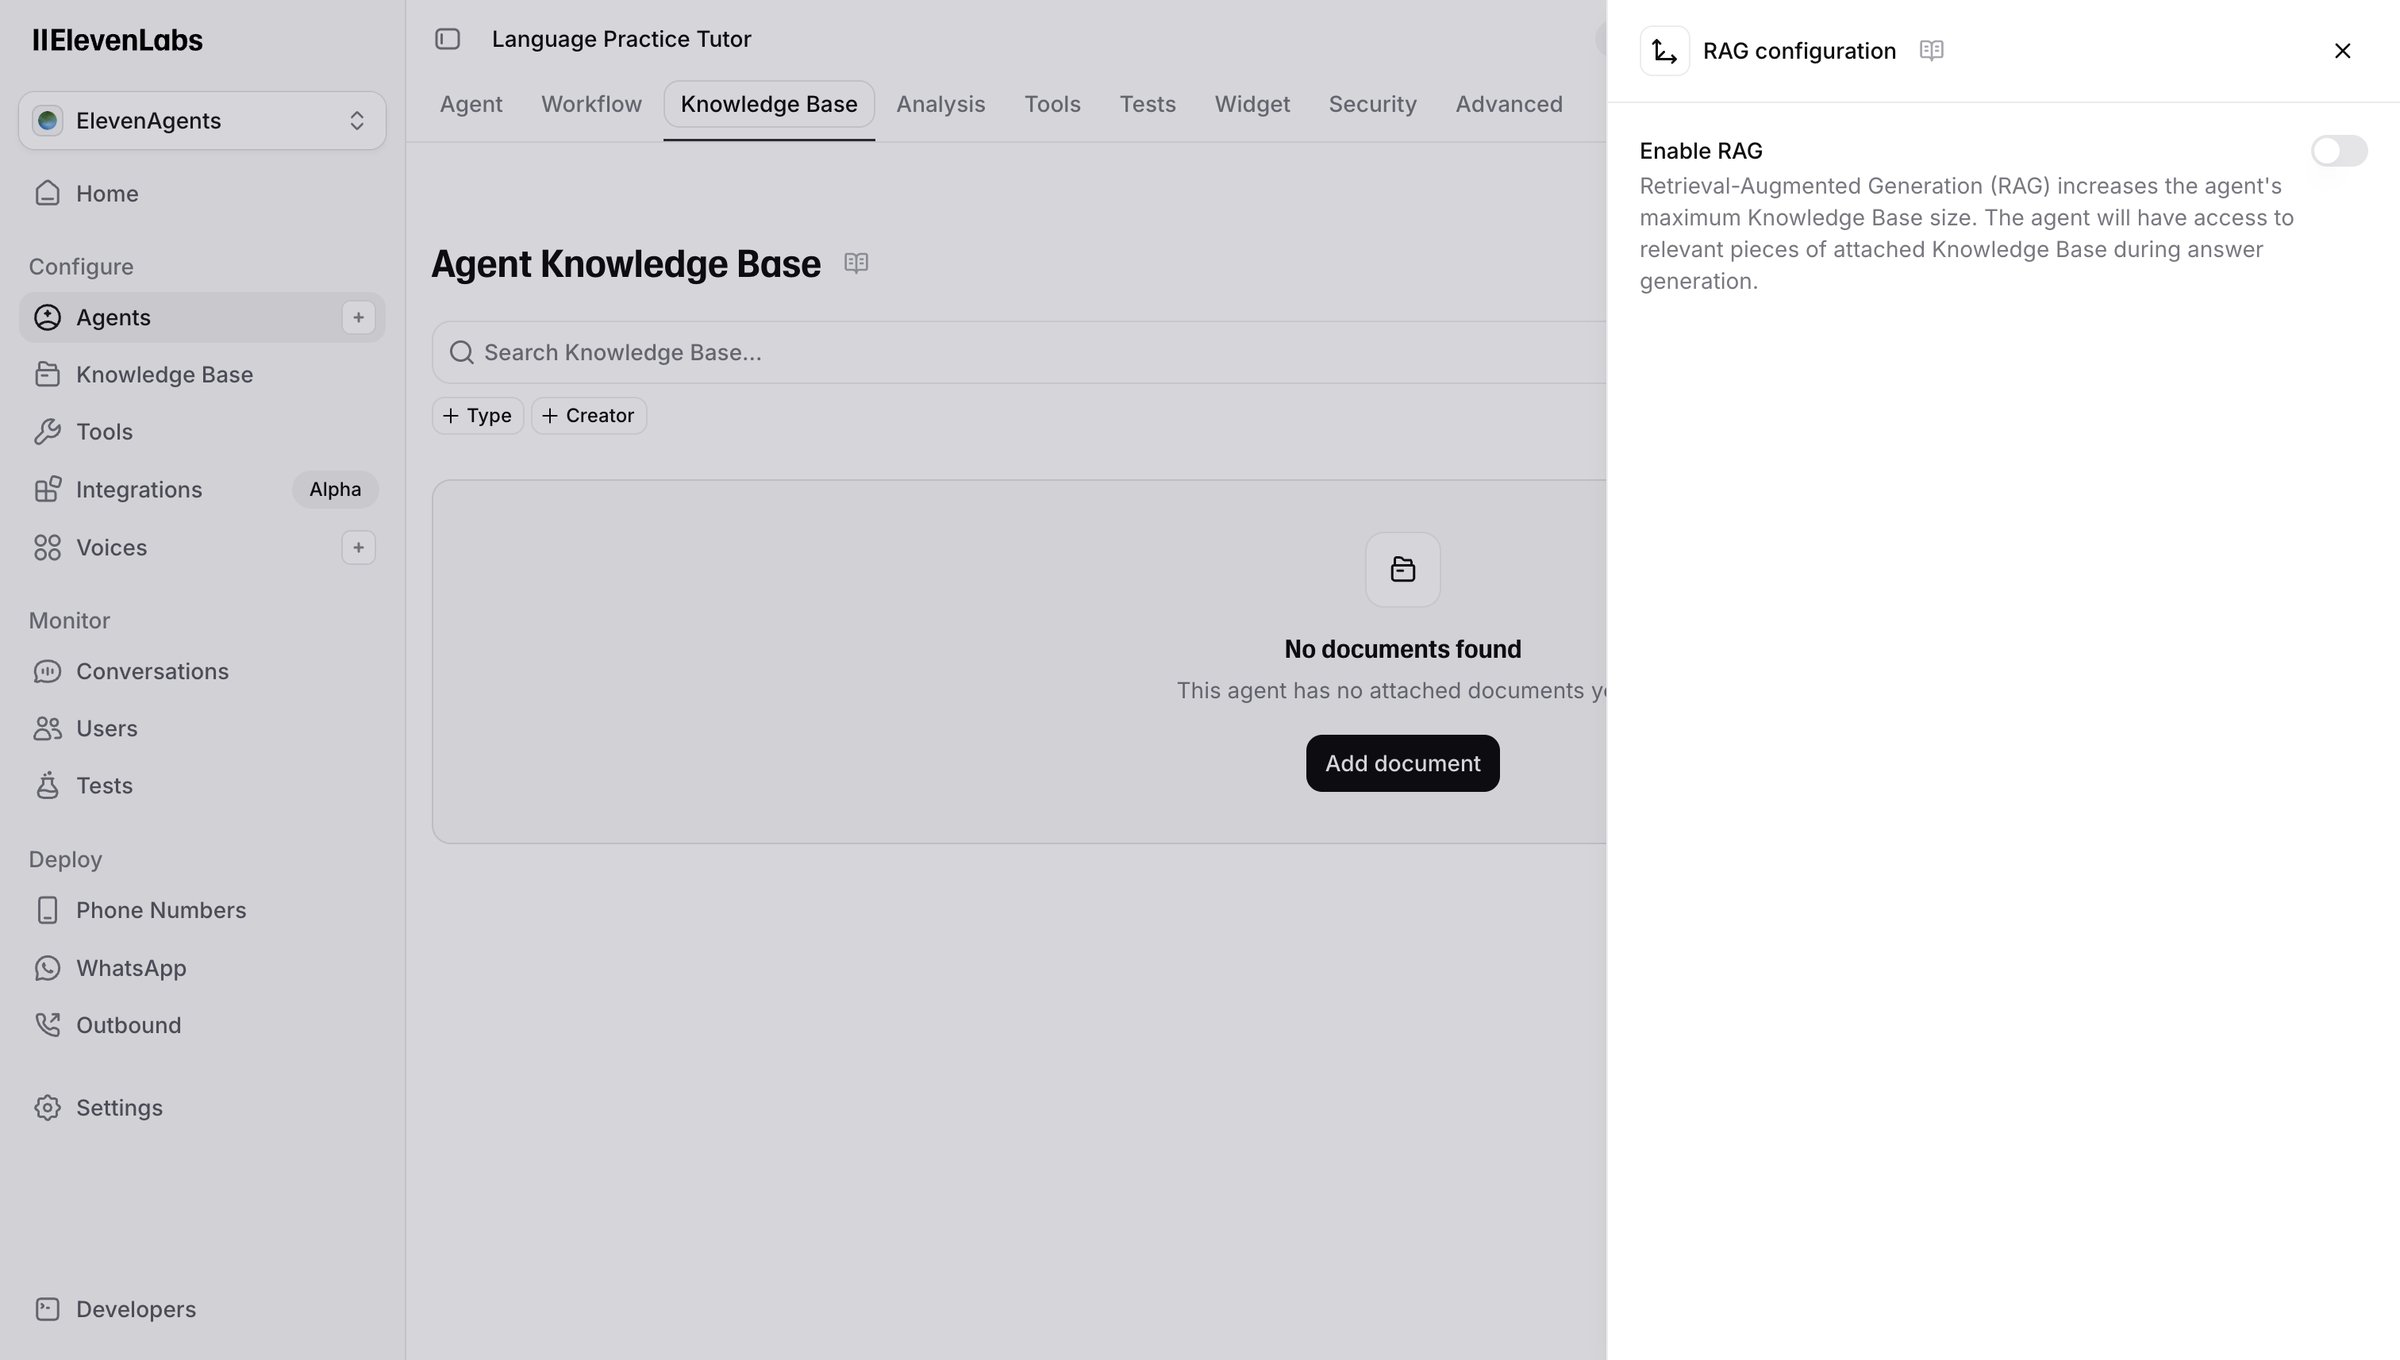Screen dimensions: 2400x1360
Task: Close the RAG configuration panel
Action: (2342, 51)
